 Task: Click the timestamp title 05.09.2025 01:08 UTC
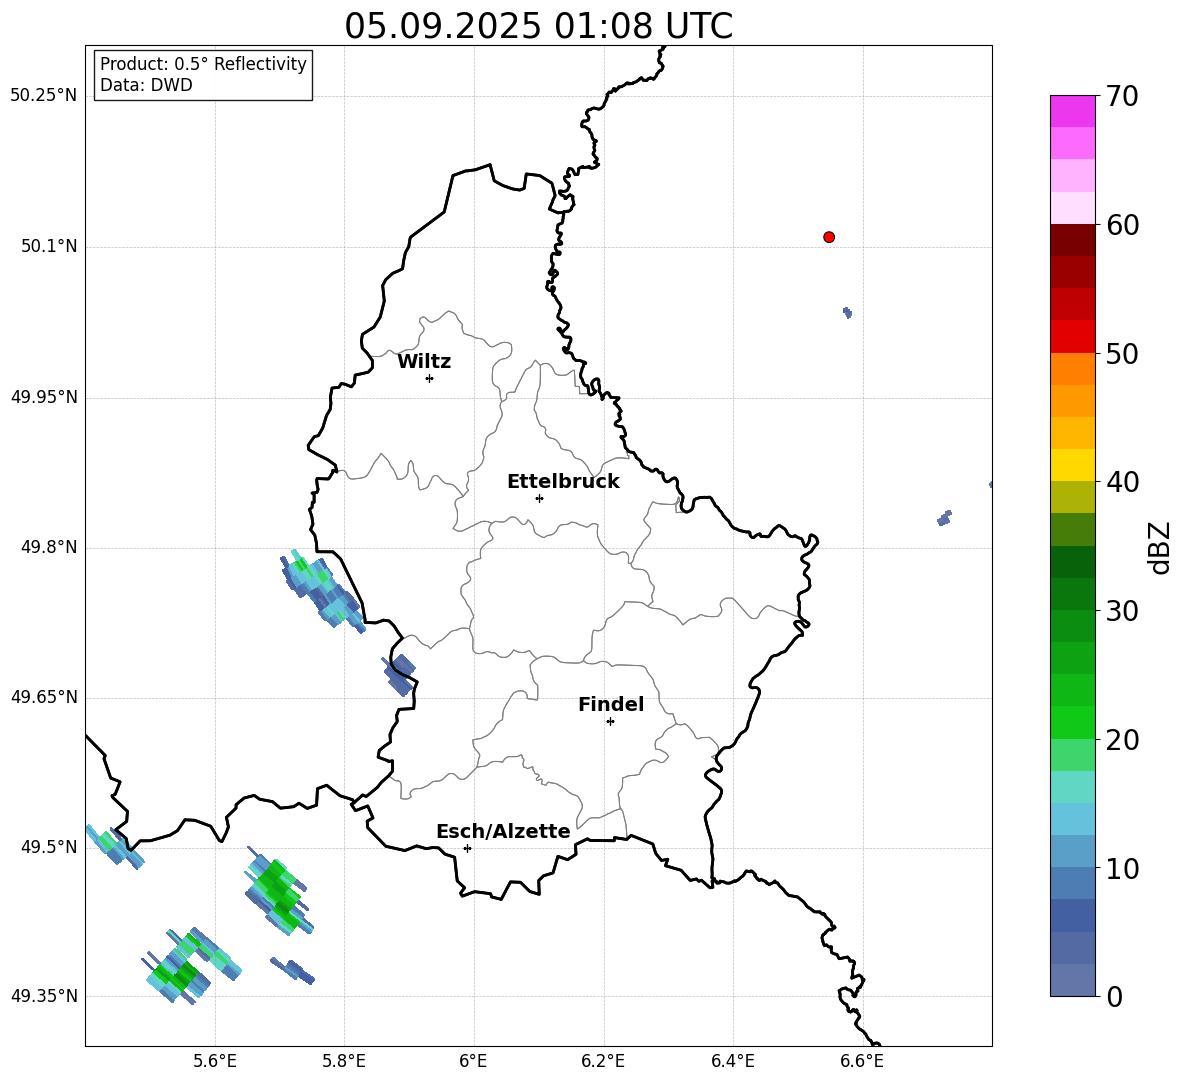tap(538, 26)
